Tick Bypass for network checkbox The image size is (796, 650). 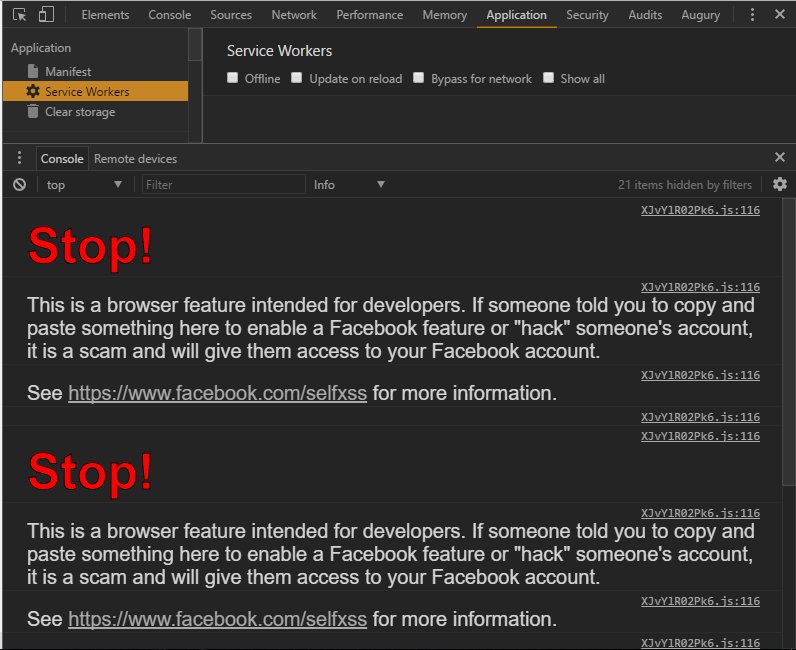click(418, 78)
